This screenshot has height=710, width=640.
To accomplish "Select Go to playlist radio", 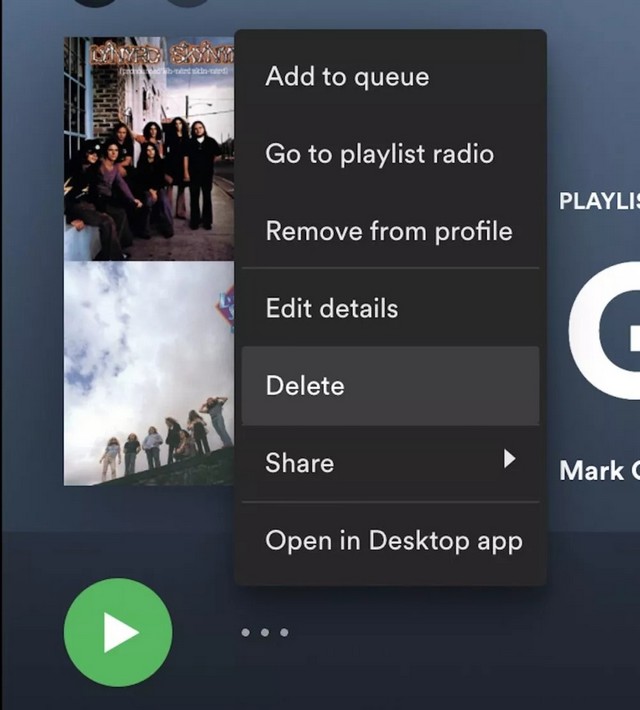I will coord(390,154).
